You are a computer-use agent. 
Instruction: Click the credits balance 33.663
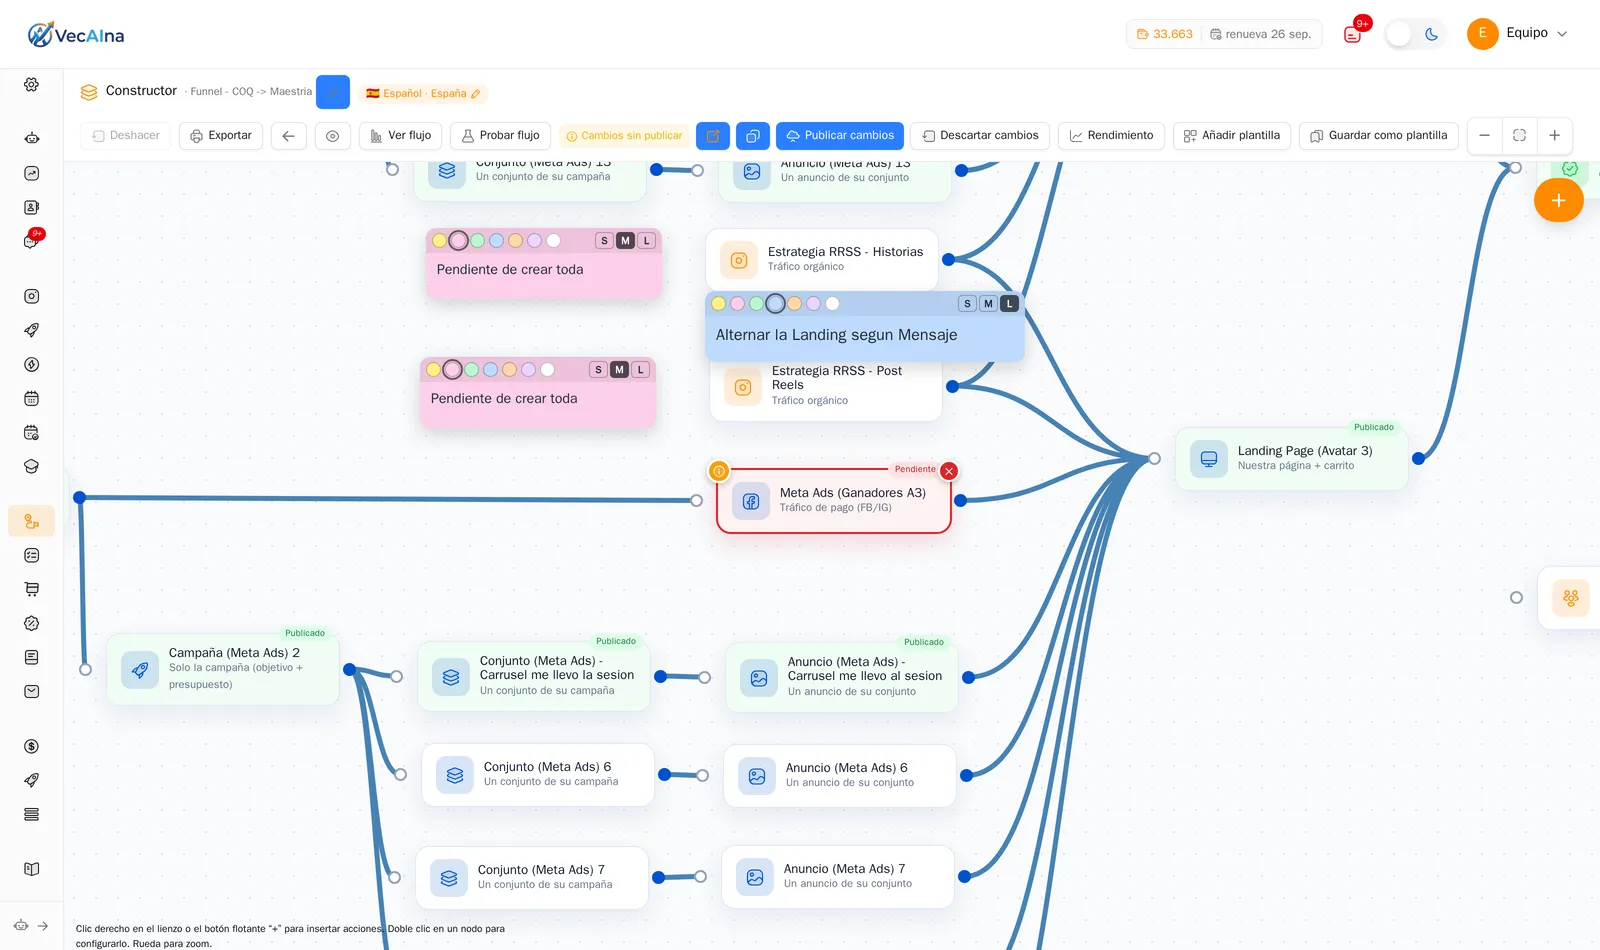[x=1165, y=34]
